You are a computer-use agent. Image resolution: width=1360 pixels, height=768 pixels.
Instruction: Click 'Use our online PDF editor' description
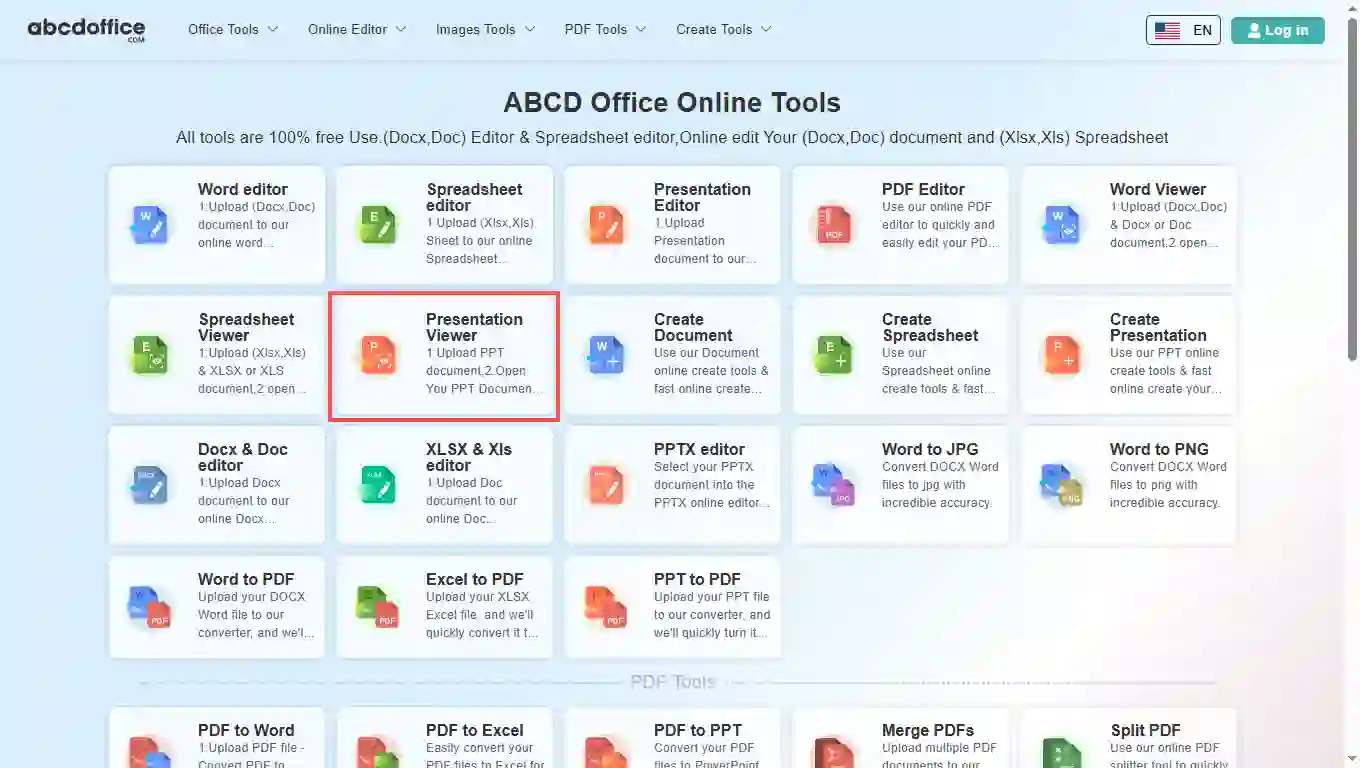click(x=940, y=225)
